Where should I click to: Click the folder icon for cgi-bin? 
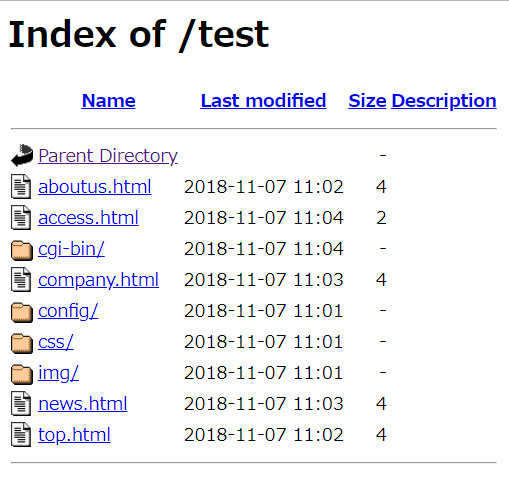point(22,250)
